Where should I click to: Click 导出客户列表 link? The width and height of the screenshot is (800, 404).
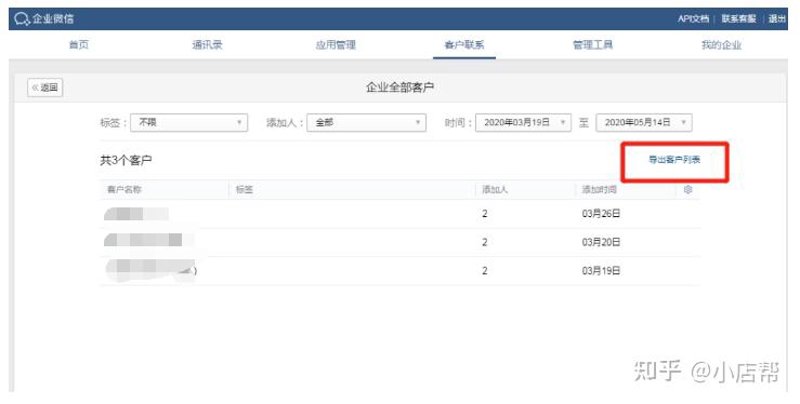674,160
